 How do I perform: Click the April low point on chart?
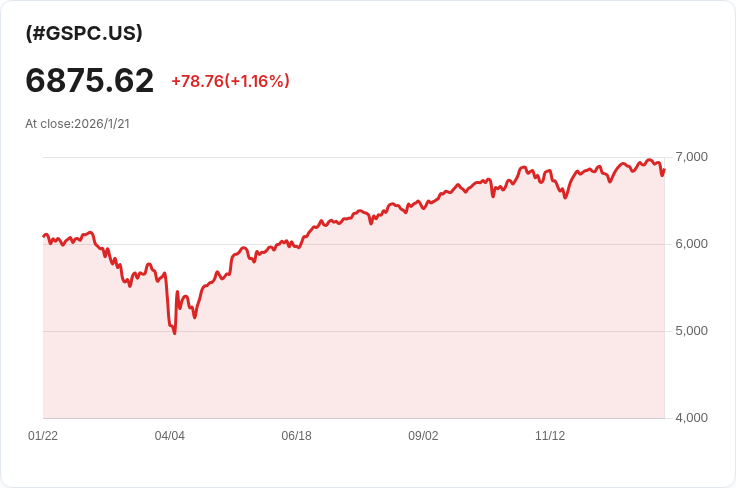175,333
